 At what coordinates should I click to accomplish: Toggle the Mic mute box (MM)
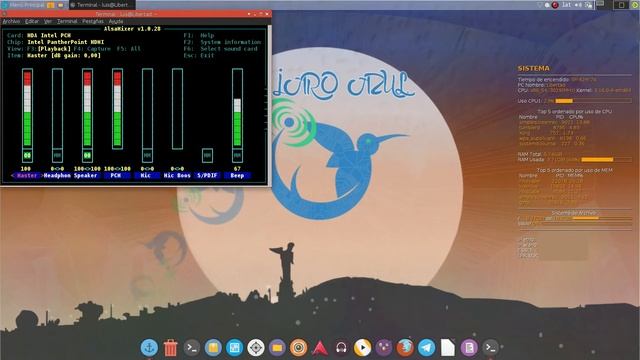click(147, 156)
